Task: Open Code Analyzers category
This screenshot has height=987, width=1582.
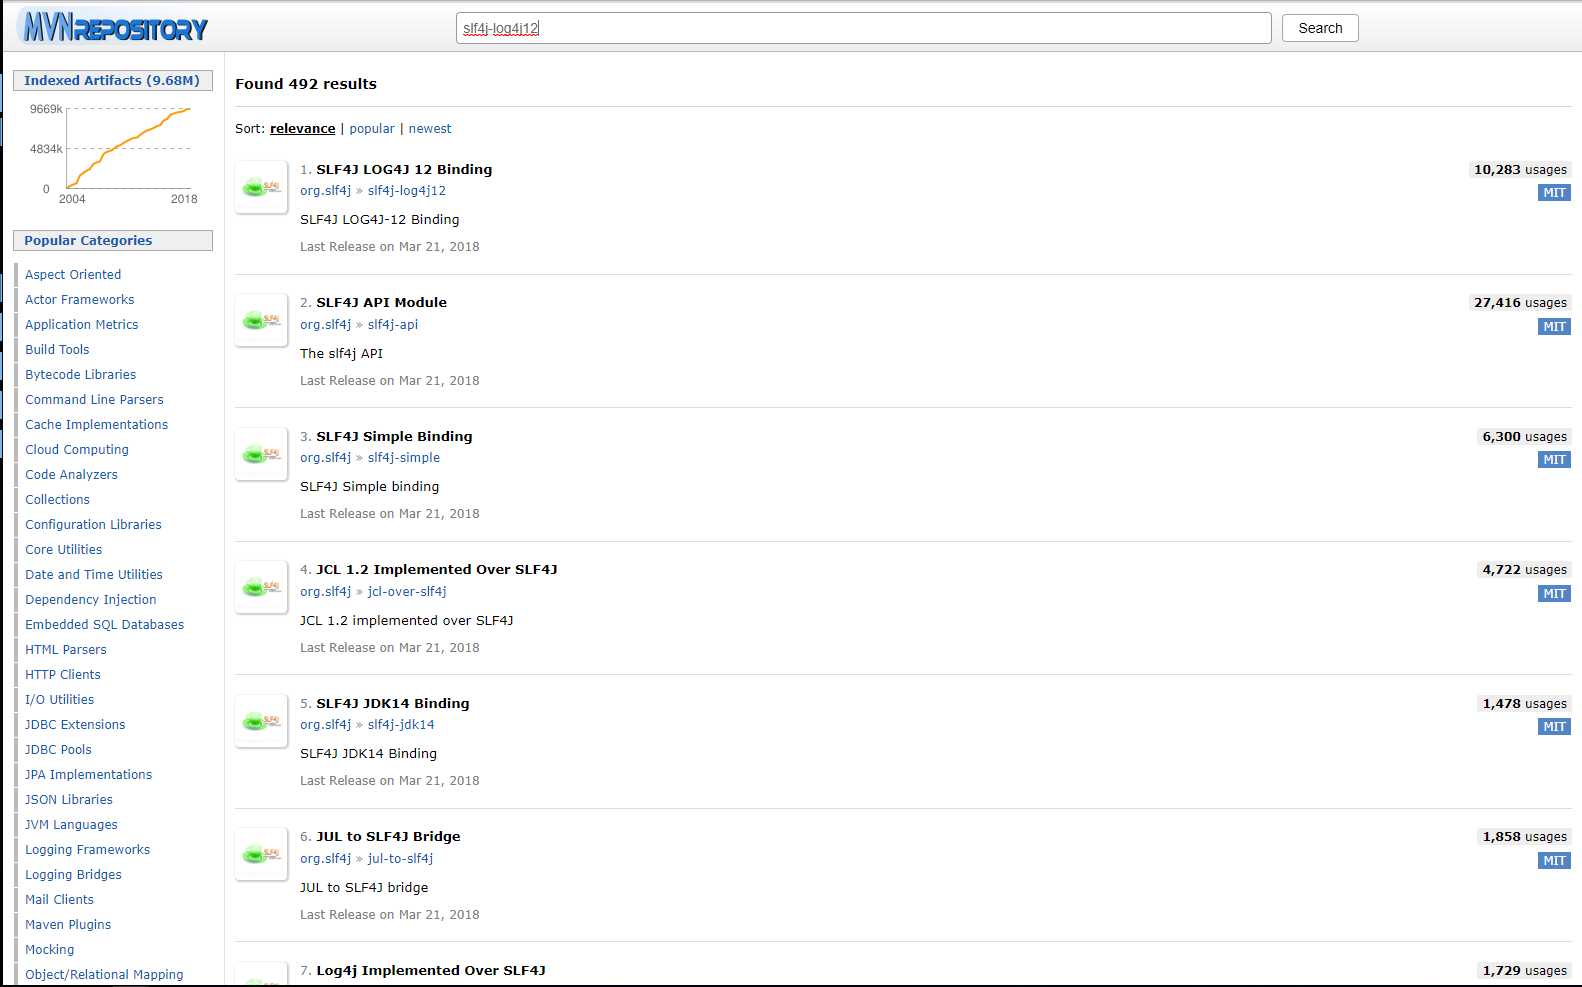Action: pyautogui.click(x=71, y=475)
